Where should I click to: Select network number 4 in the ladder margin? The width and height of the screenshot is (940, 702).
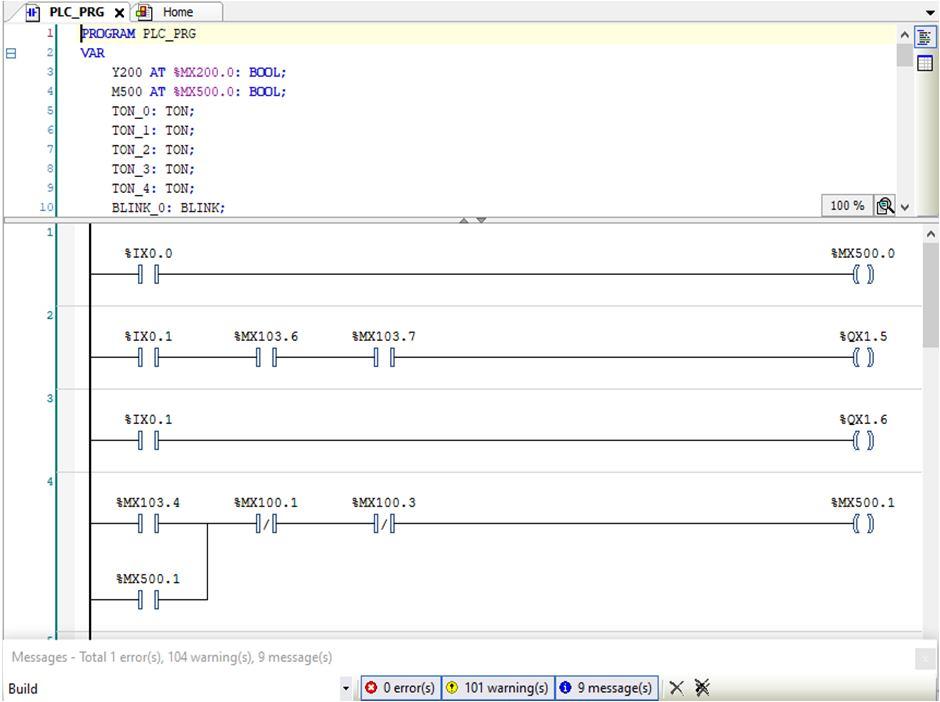49,481
